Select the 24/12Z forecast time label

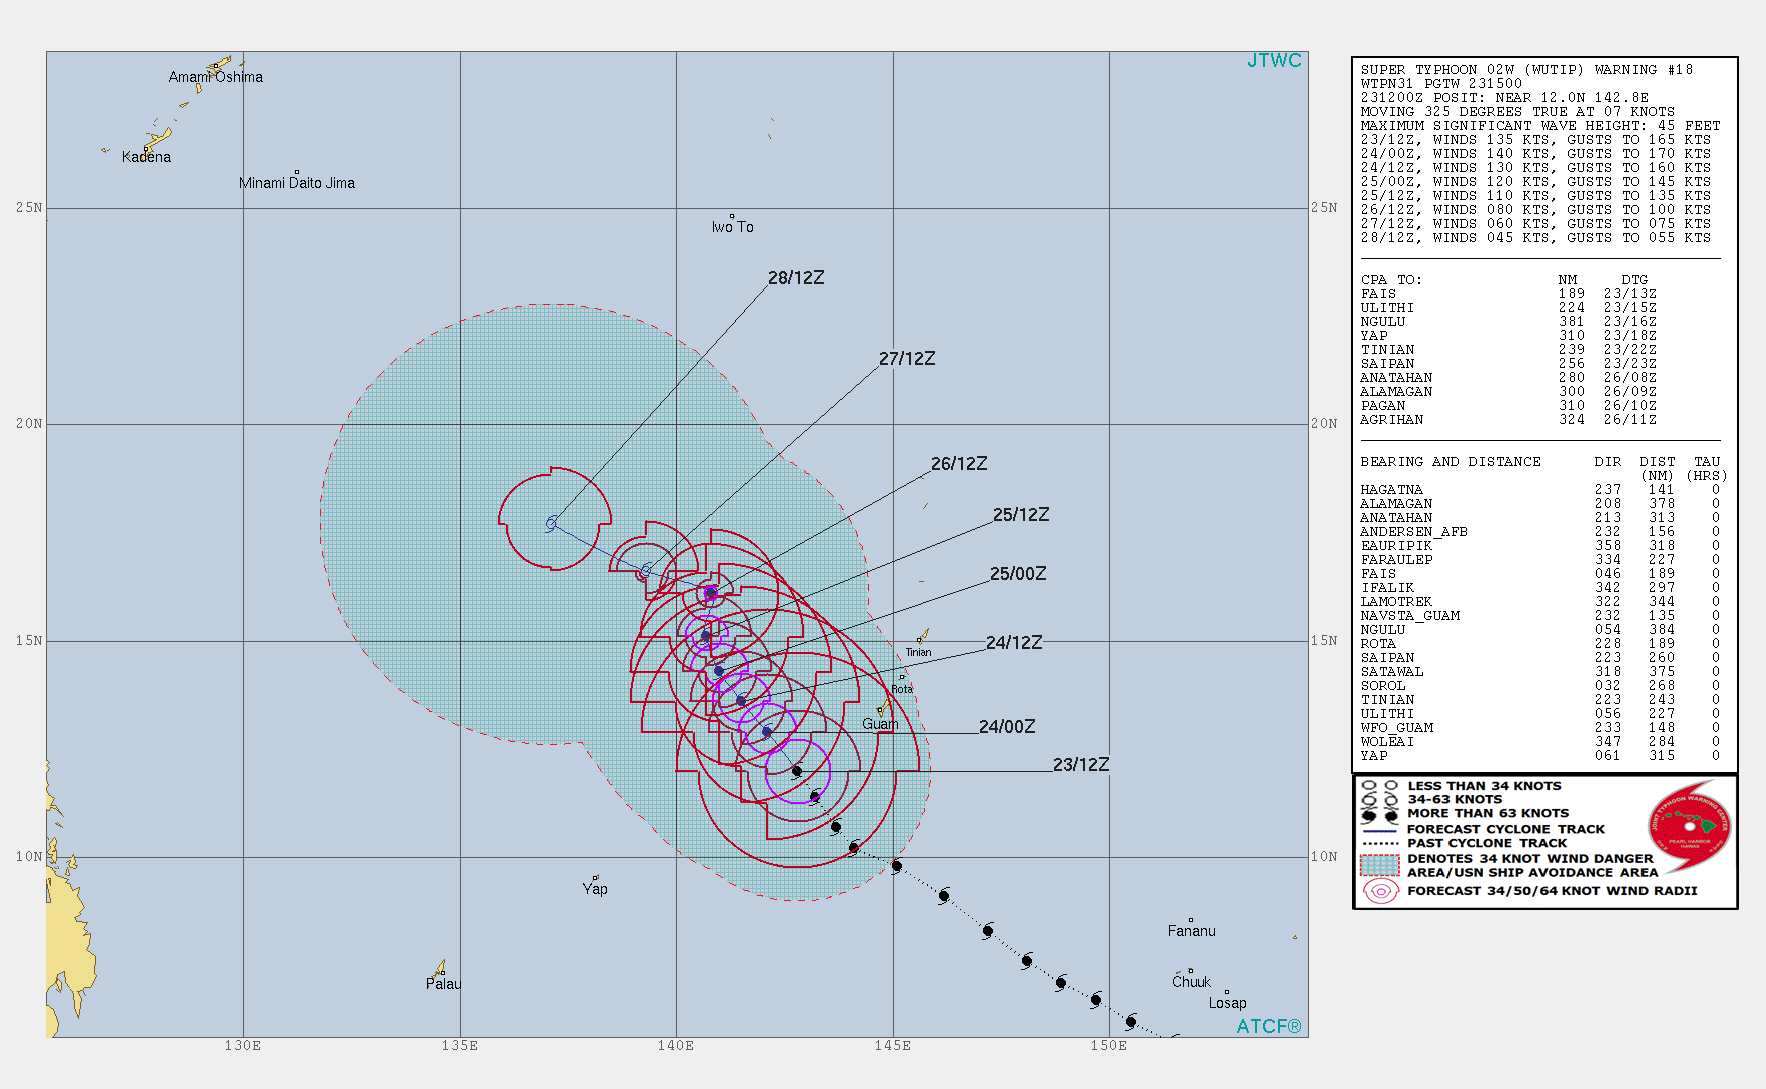(1014, 642)
